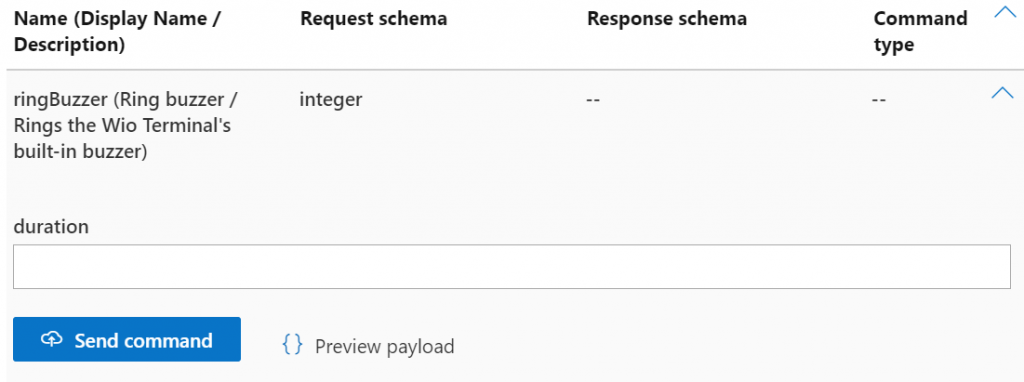Screen dimensions: 1024x382
Task: Focus the duration input field
Action: click(511, 266)
